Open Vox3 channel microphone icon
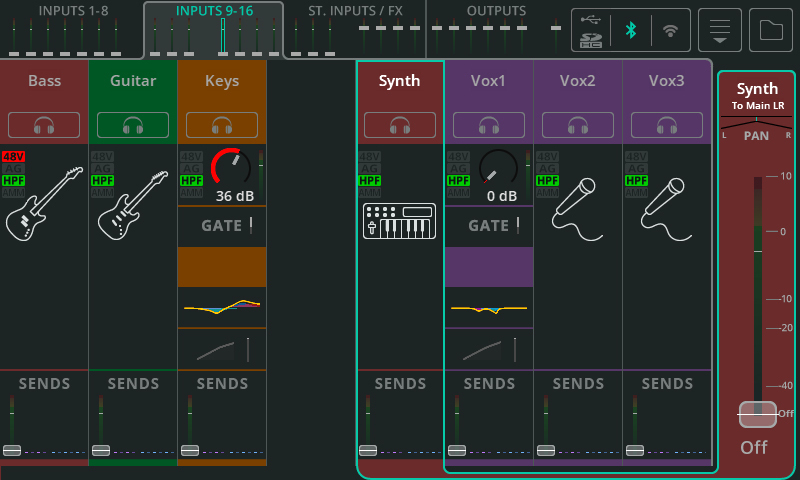 point(666,209)
